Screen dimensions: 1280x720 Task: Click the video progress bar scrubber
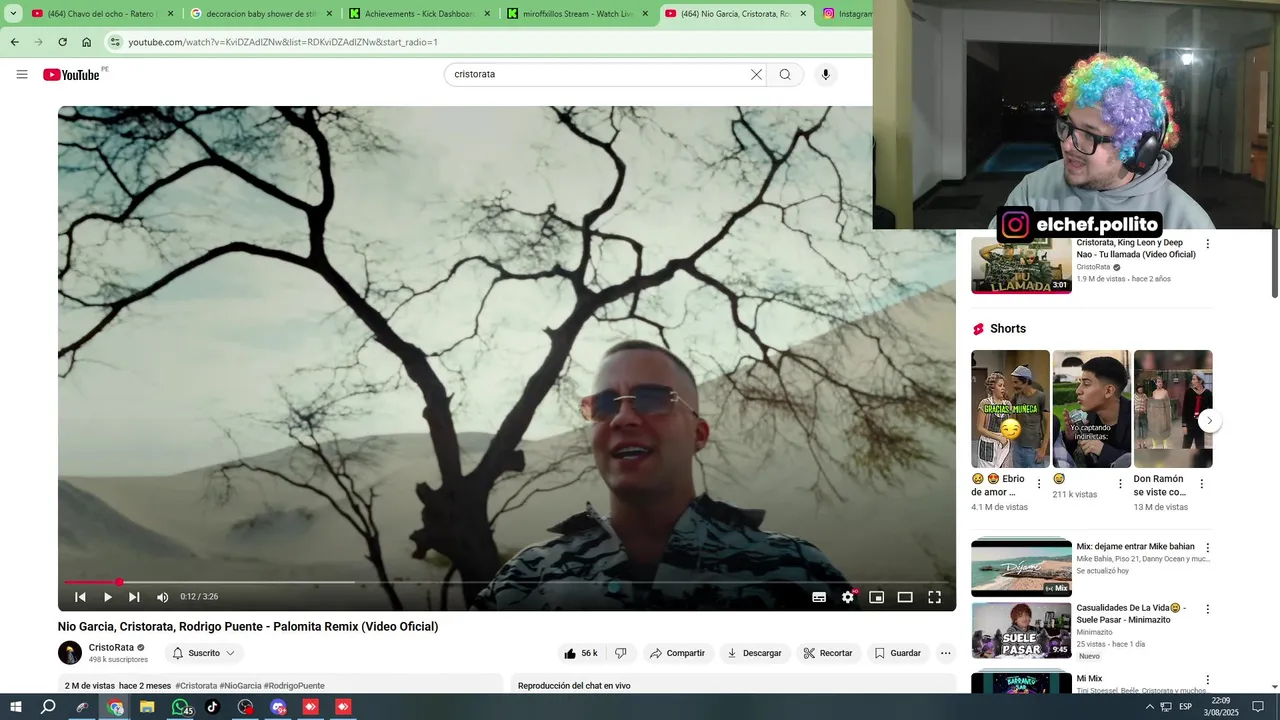[119, 582]
